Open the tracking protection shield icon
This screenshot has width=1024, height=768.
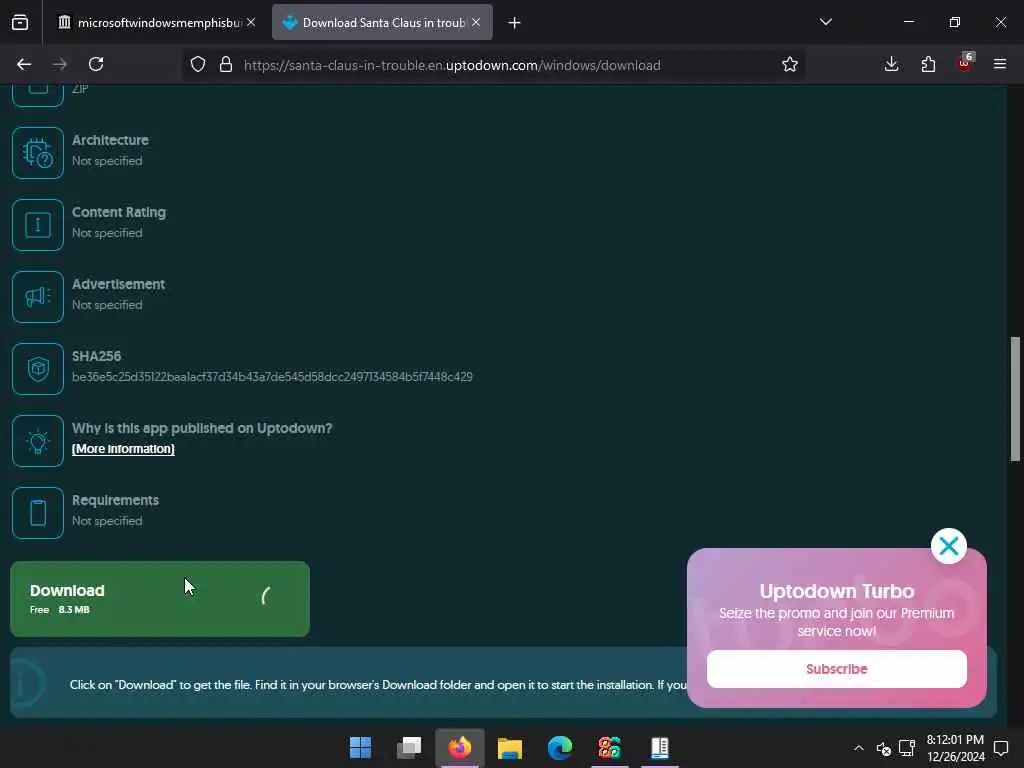(x=198, y=65)
